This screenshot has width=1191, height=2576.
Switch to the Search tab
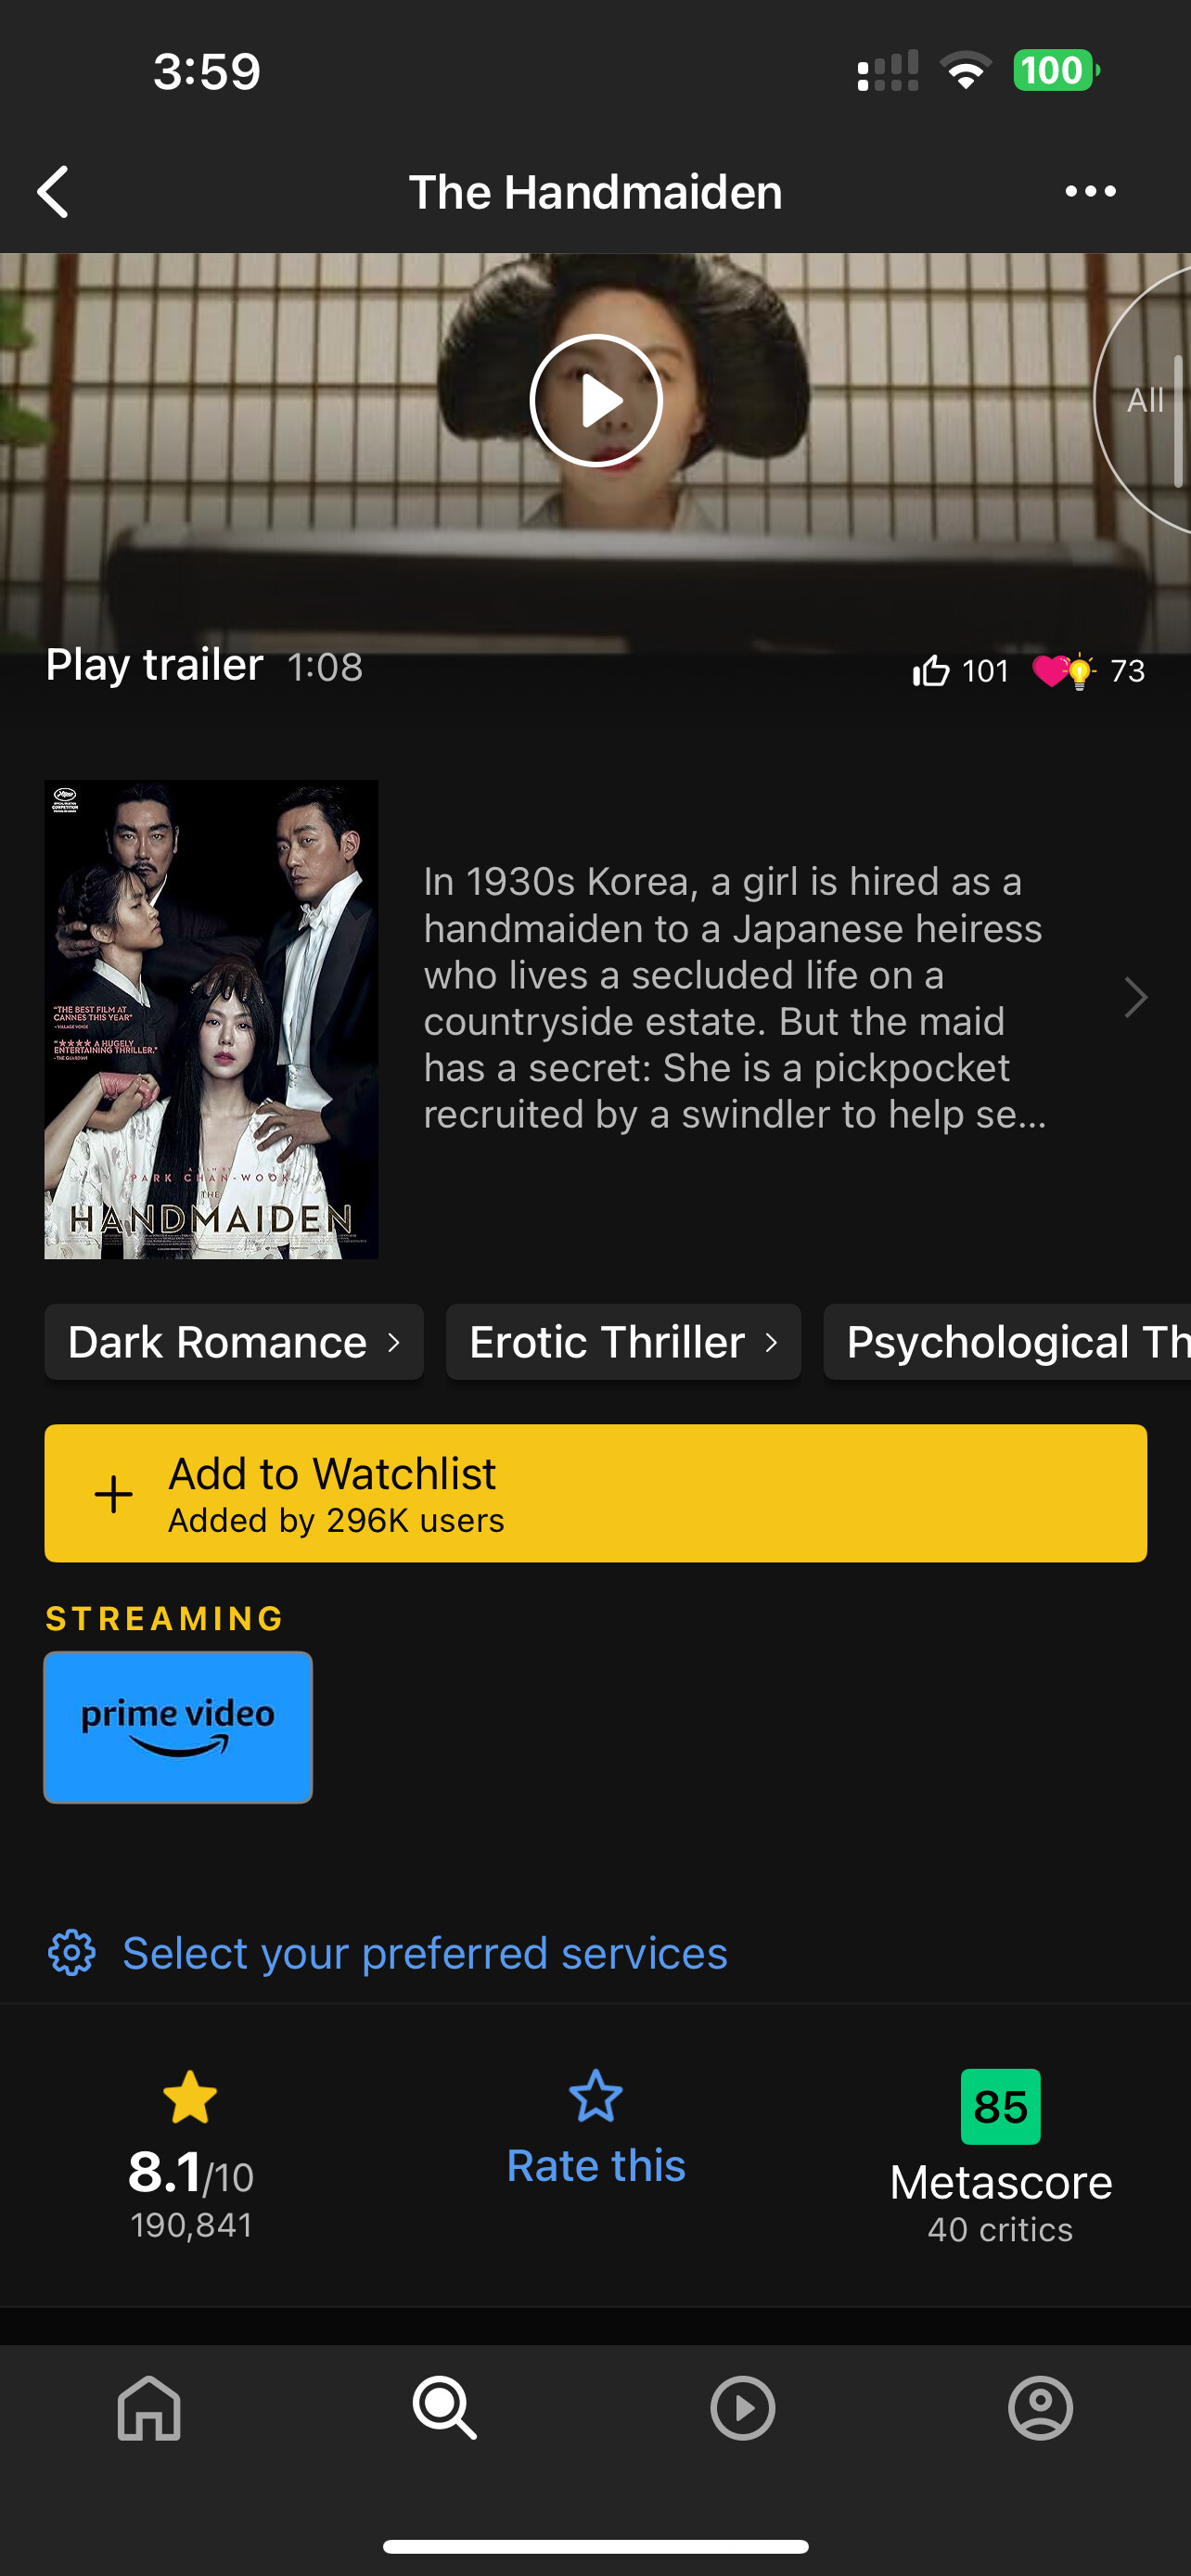tap(445, 2407)
